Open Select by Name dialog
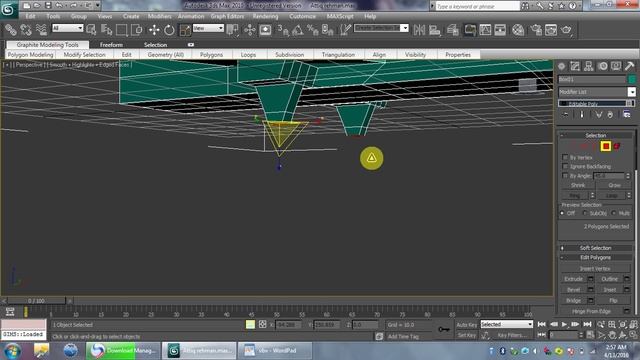 [x=107, y=30]
